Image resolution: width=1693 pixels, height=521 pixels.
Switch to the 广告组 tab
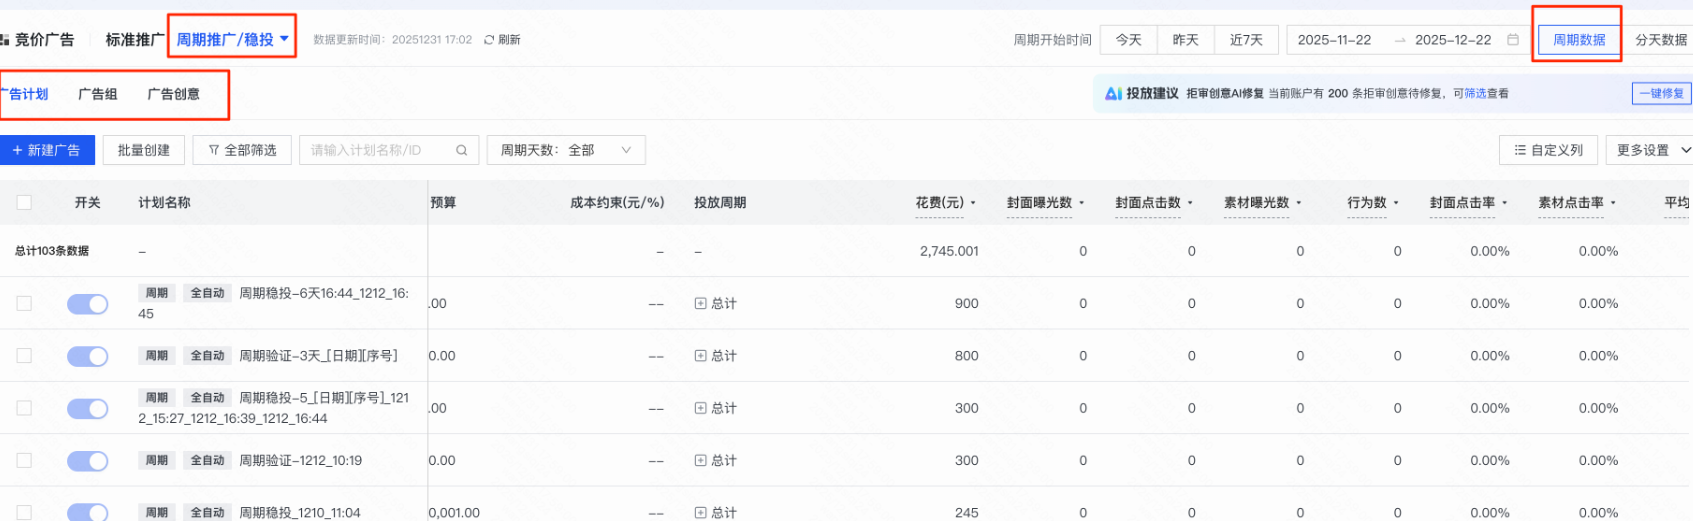tap(98, 94)
